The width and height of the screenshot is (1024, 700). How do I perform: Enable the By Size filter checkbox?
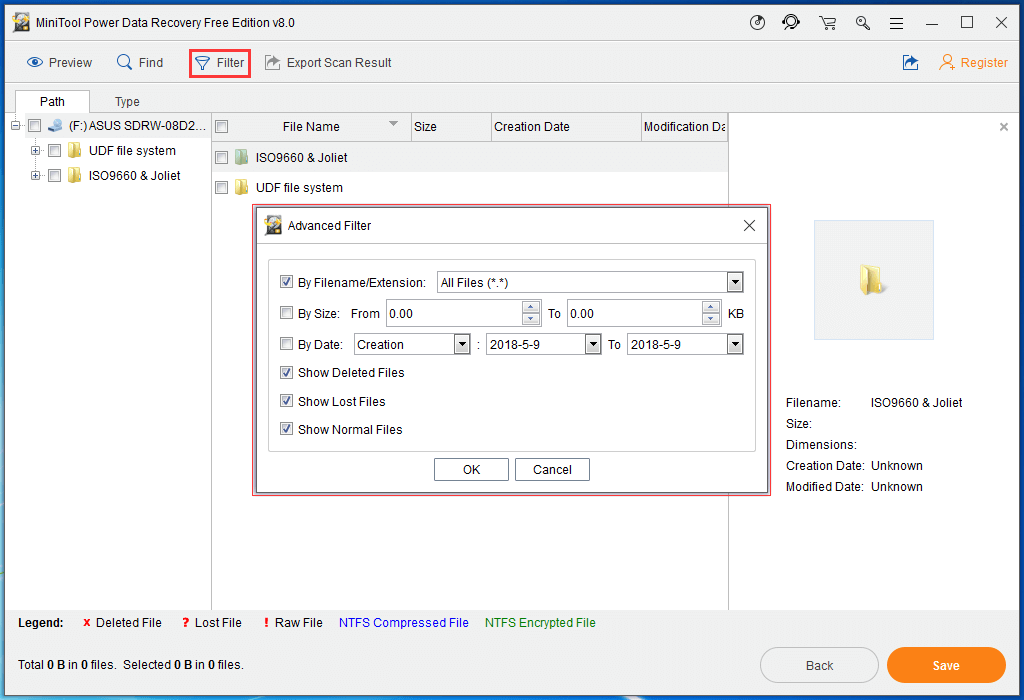click(287, 313)
